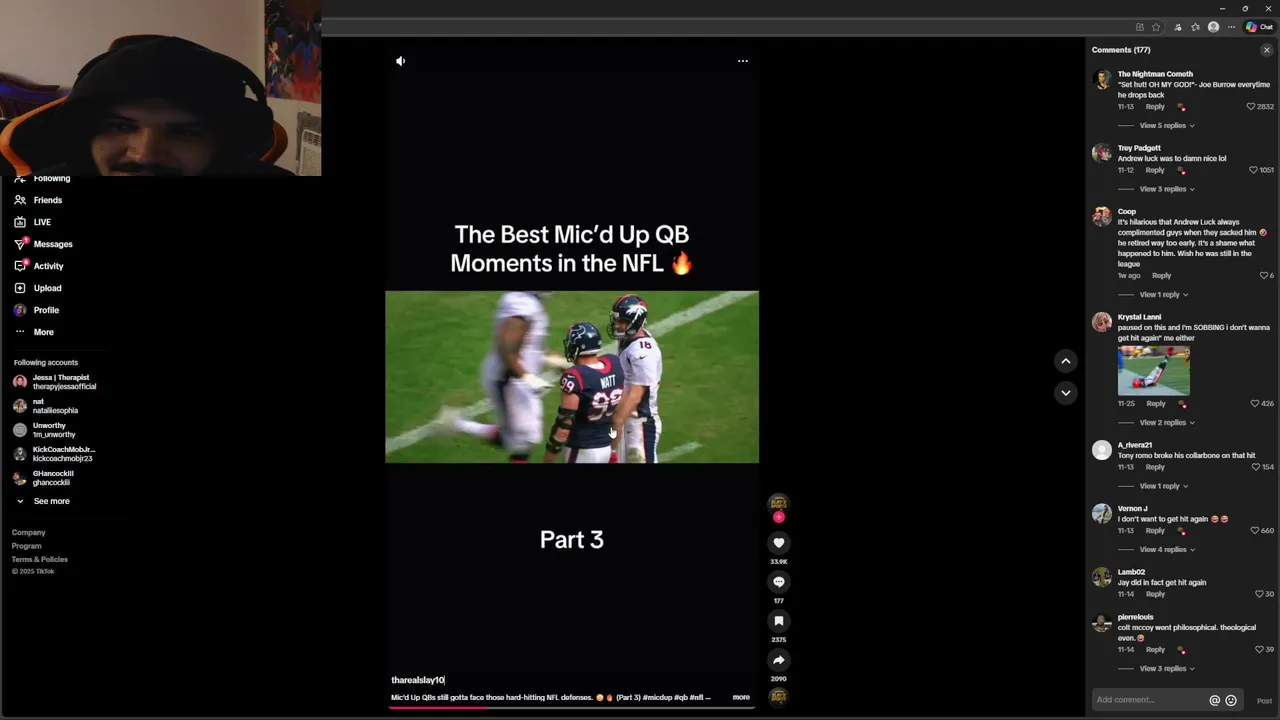Go to the previous video arrow
The width and height of the screenshot is (1280, 720).
[x=1065, y=361]
